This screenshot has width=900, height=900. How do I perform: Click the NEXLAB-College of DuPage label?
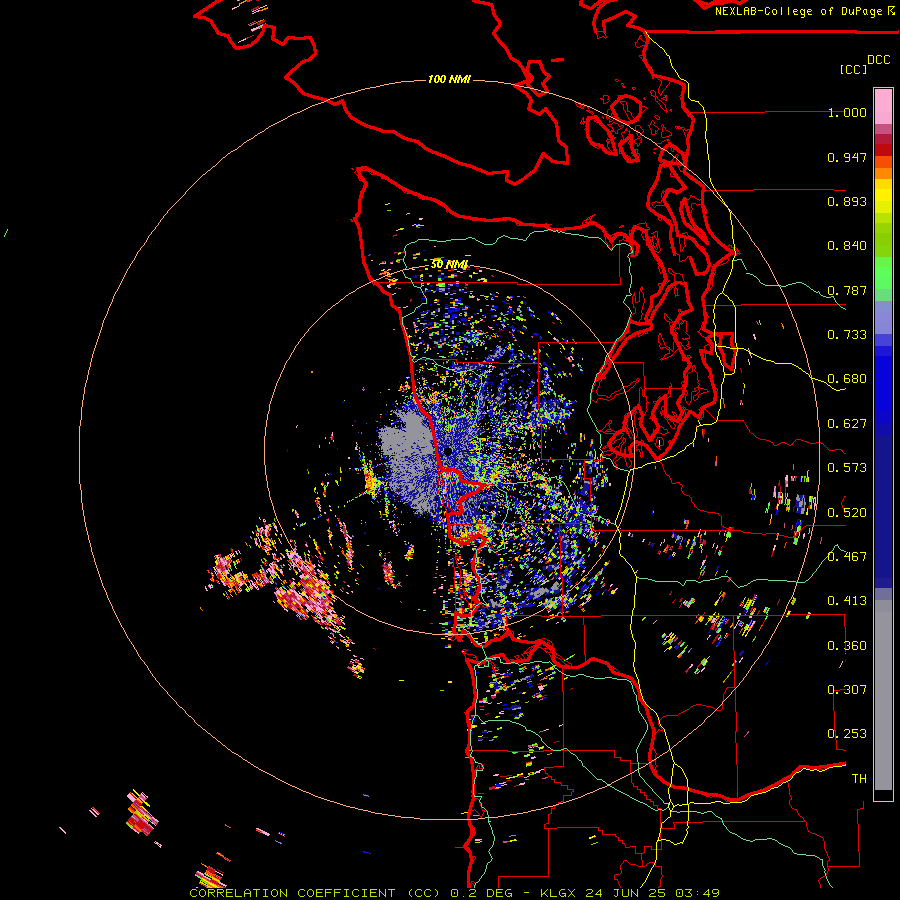pyautogui.click(x=798, y=11)
